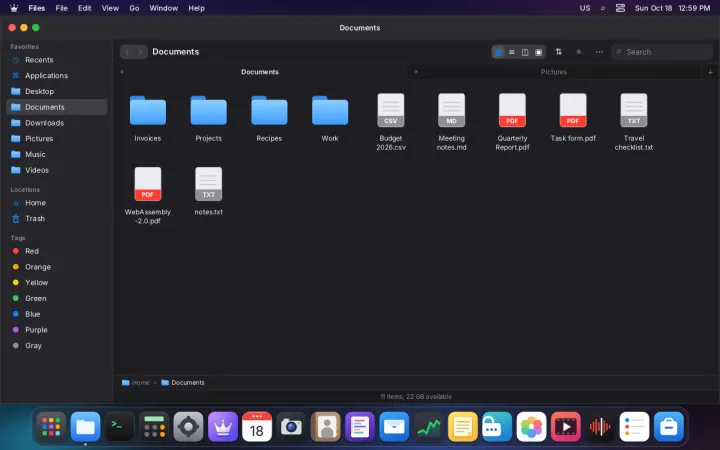Image resolution: width=720 pixels, height=450 pixels.
Task: Filter by the Red tag
Action: [56, 251]
